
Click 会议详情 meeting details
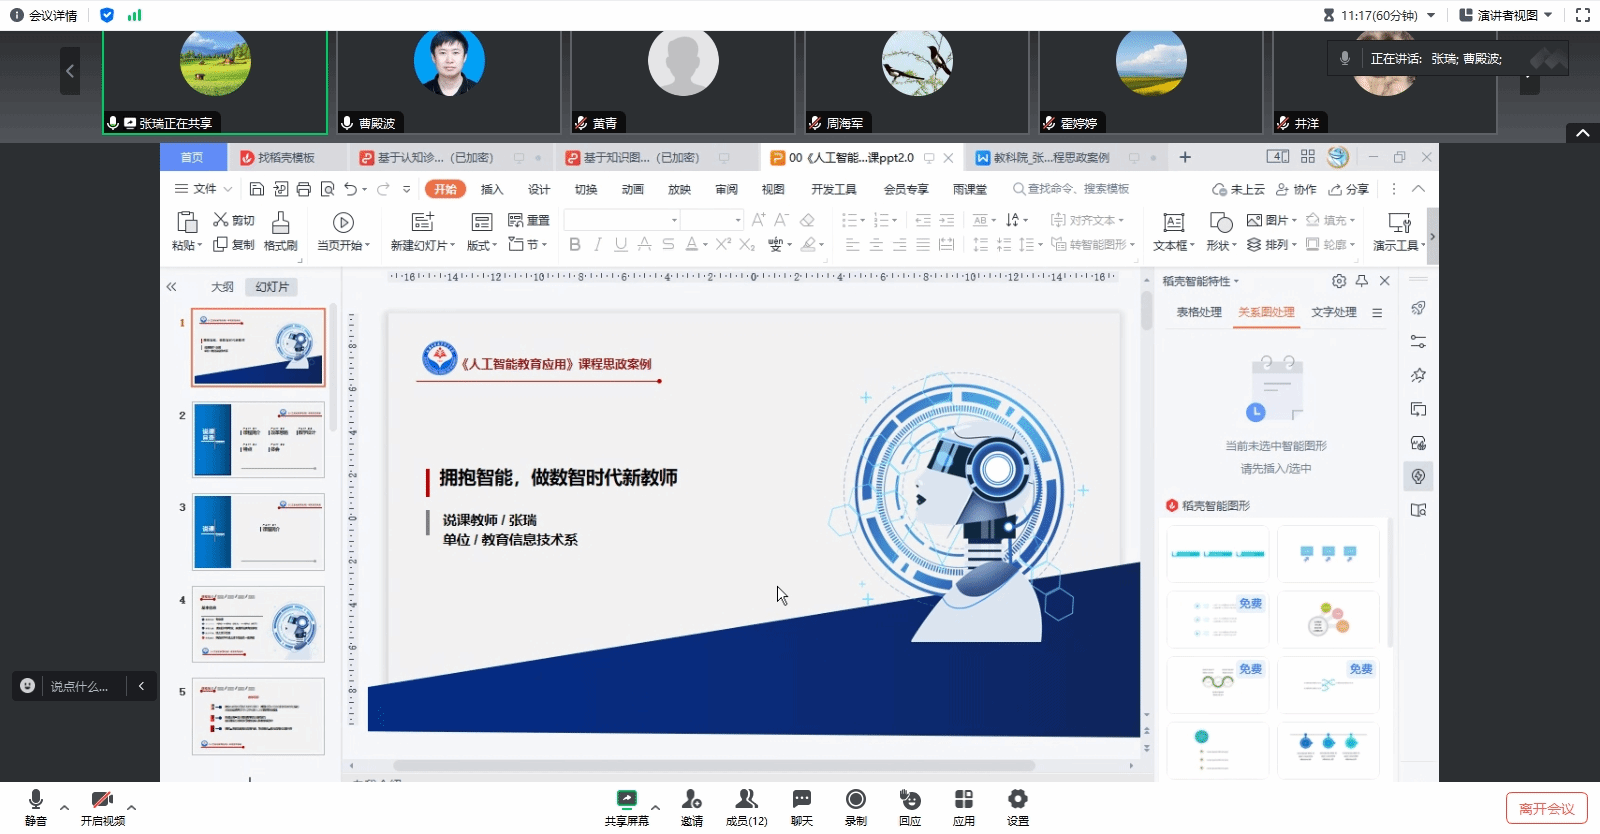pyautogui.click(x=44, y=15)
